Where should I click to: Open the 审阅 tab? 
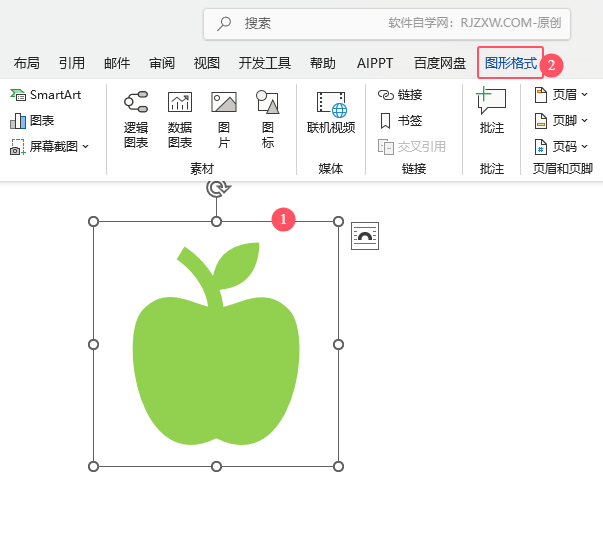[162, 63]
